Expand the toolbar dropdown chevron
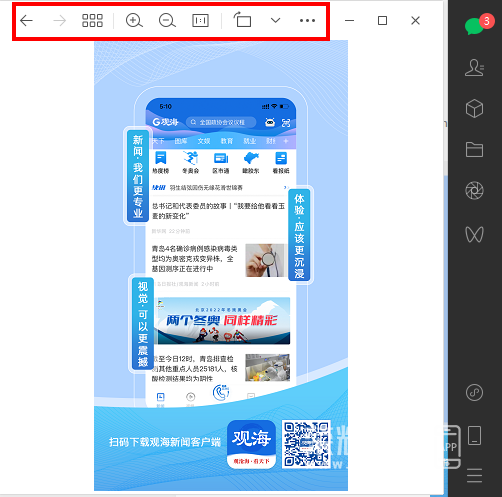Viewport: 502px width, 497px height. coord(275,20)
